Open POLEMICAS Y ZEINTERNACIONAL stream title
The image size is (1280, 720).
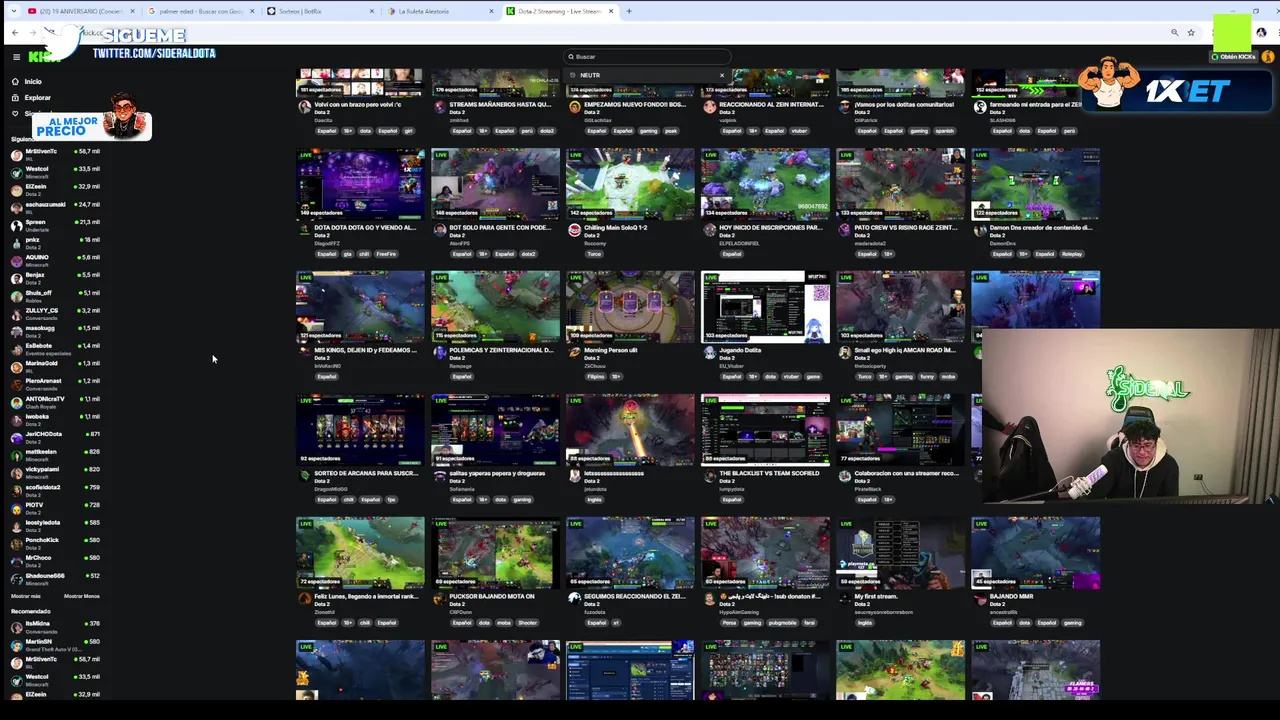(x=501, y=351)
